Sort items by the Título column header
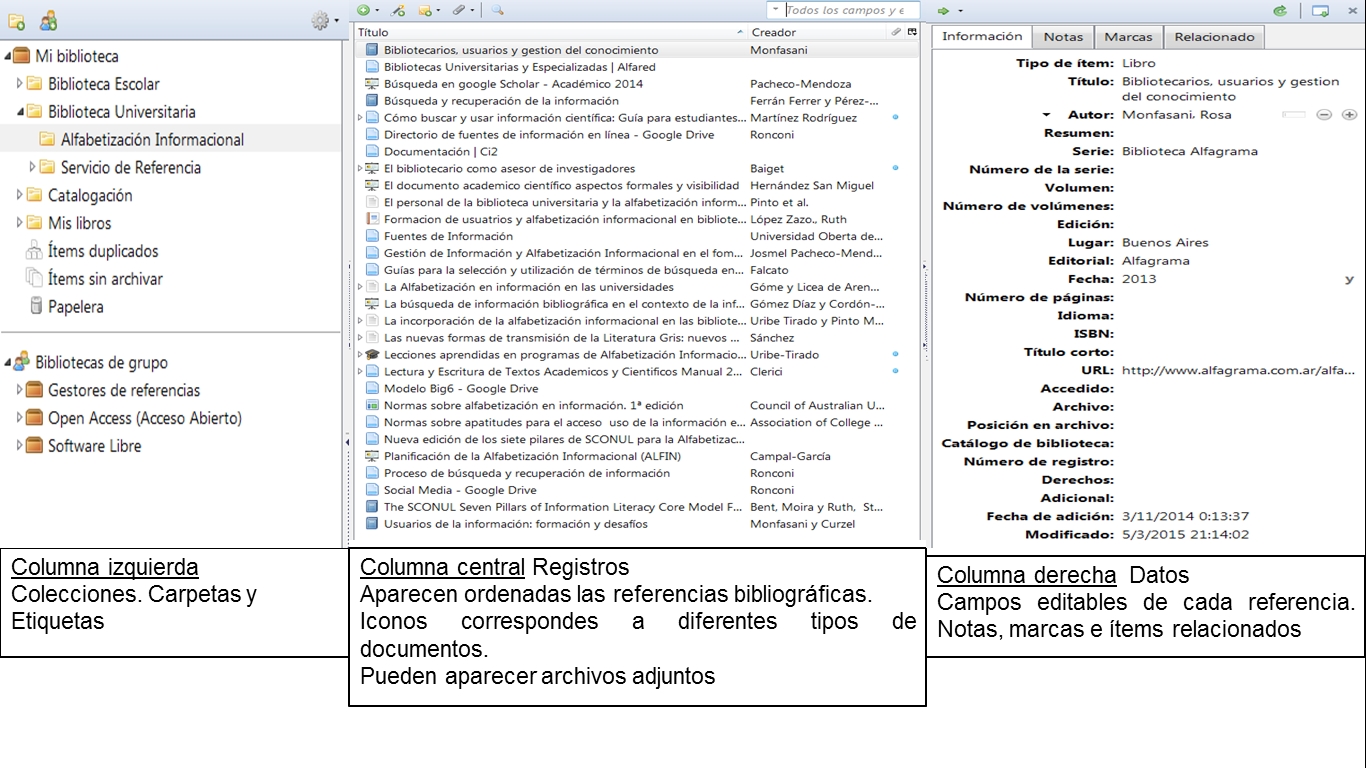This screenshot has height=768, width=1366. pyautogui.click(x=551, y=33)
